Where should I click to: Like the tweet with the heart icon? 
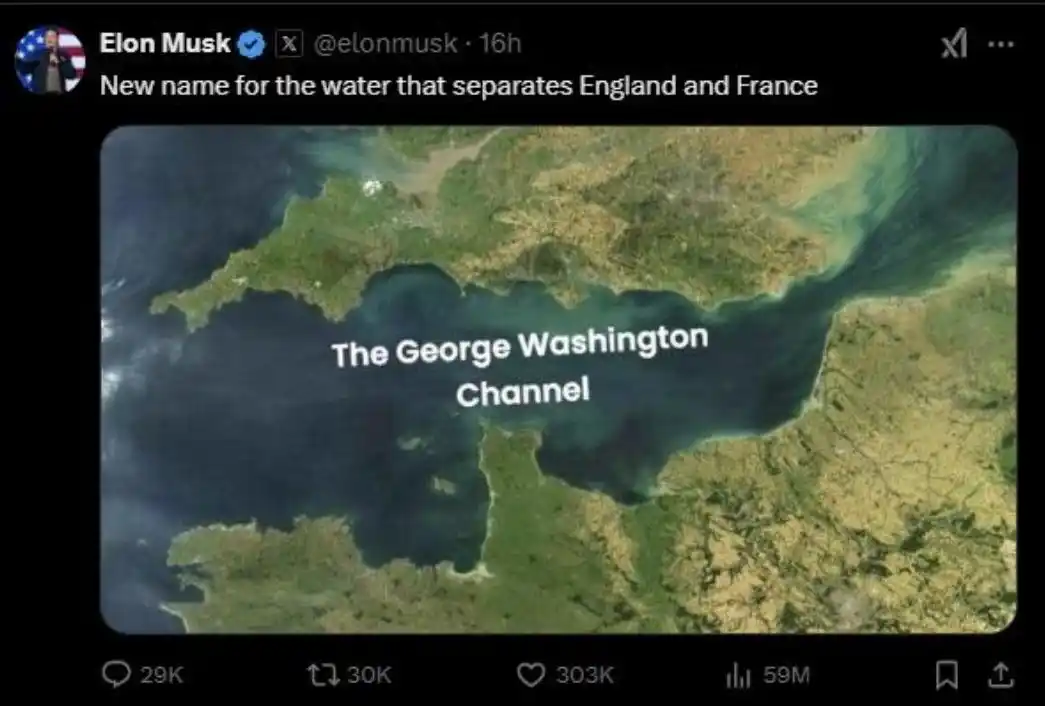[x=531, y=676]
